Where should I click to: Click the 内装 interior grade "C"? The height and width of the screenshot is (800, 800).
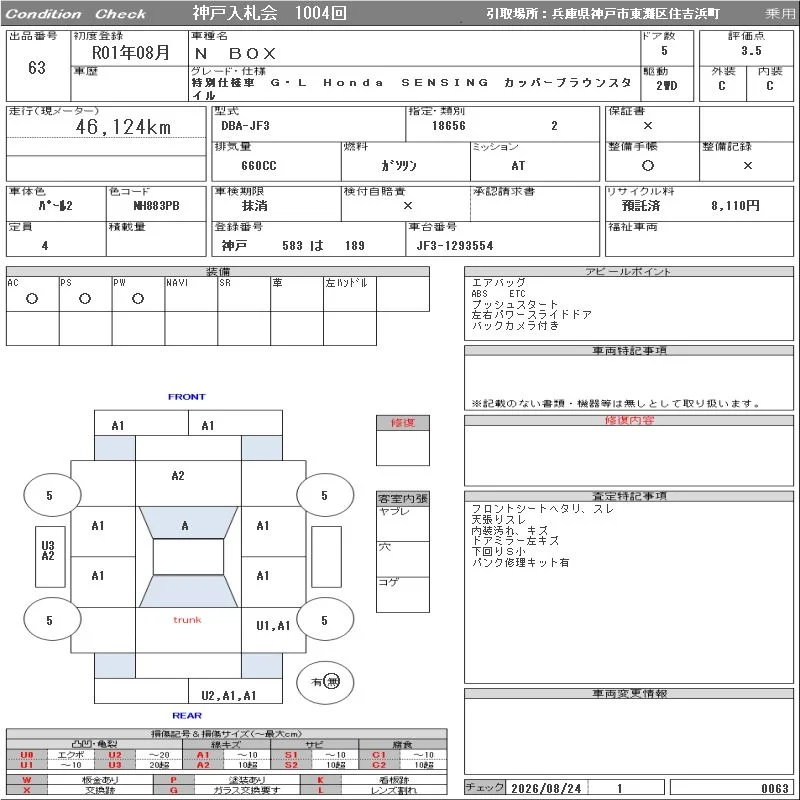click(769, 86)
